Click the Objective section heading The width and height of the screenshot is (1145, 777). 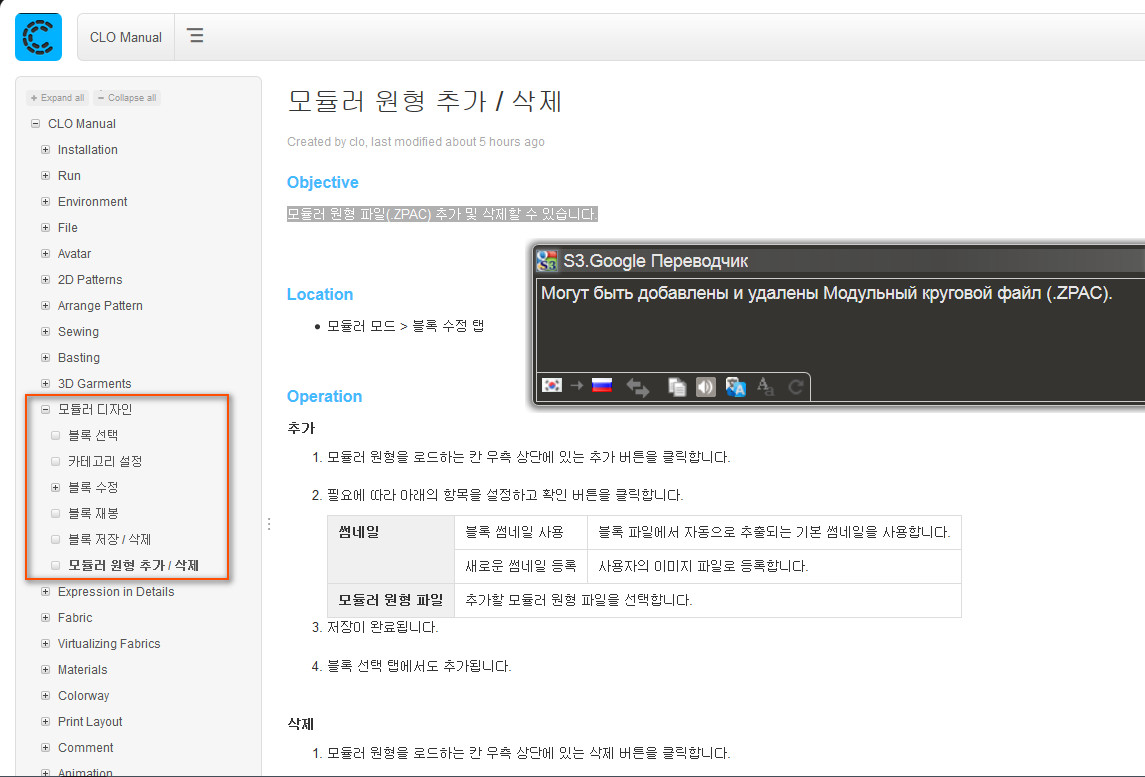[x=323, y=183]
